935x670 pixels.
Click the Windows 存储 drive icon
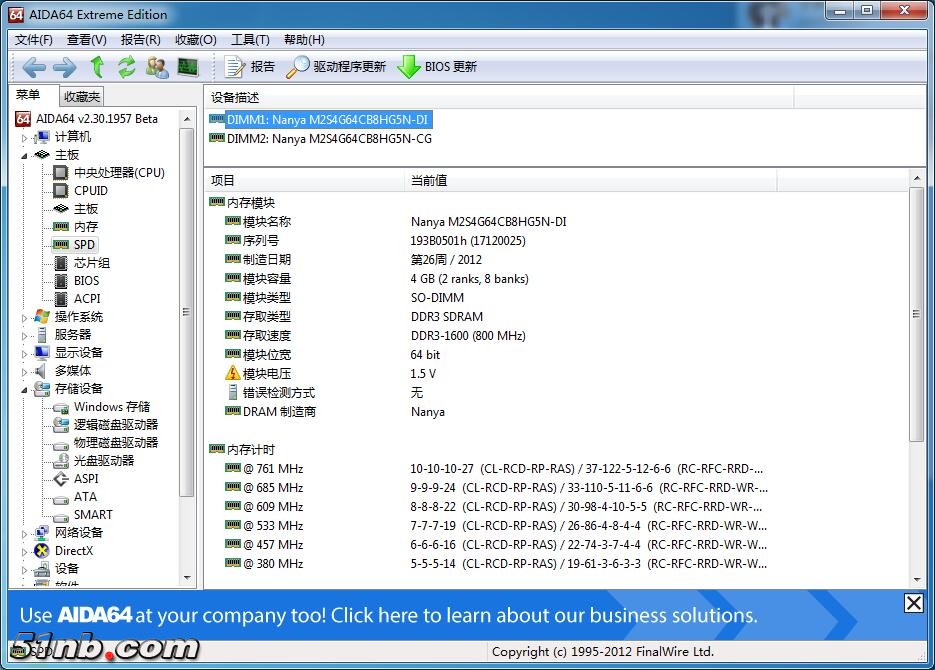coord(61,408)
